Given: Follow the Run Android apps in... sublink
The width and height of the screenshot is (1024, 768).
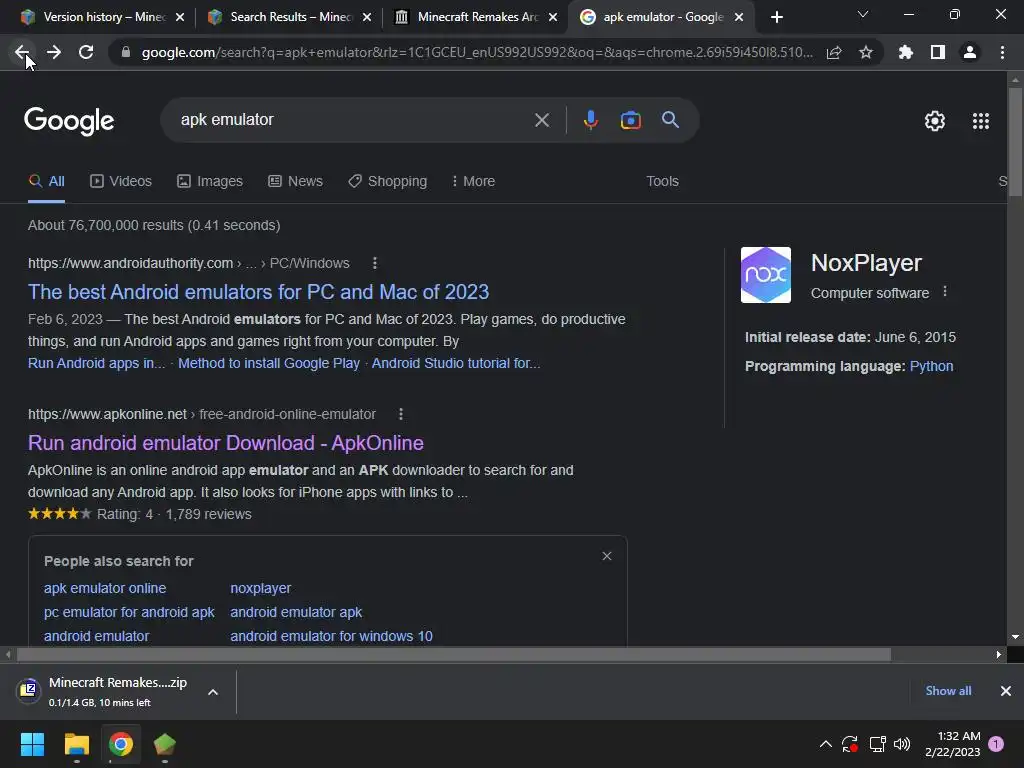Looking at the screenshot, I should [x=97, y=363].
